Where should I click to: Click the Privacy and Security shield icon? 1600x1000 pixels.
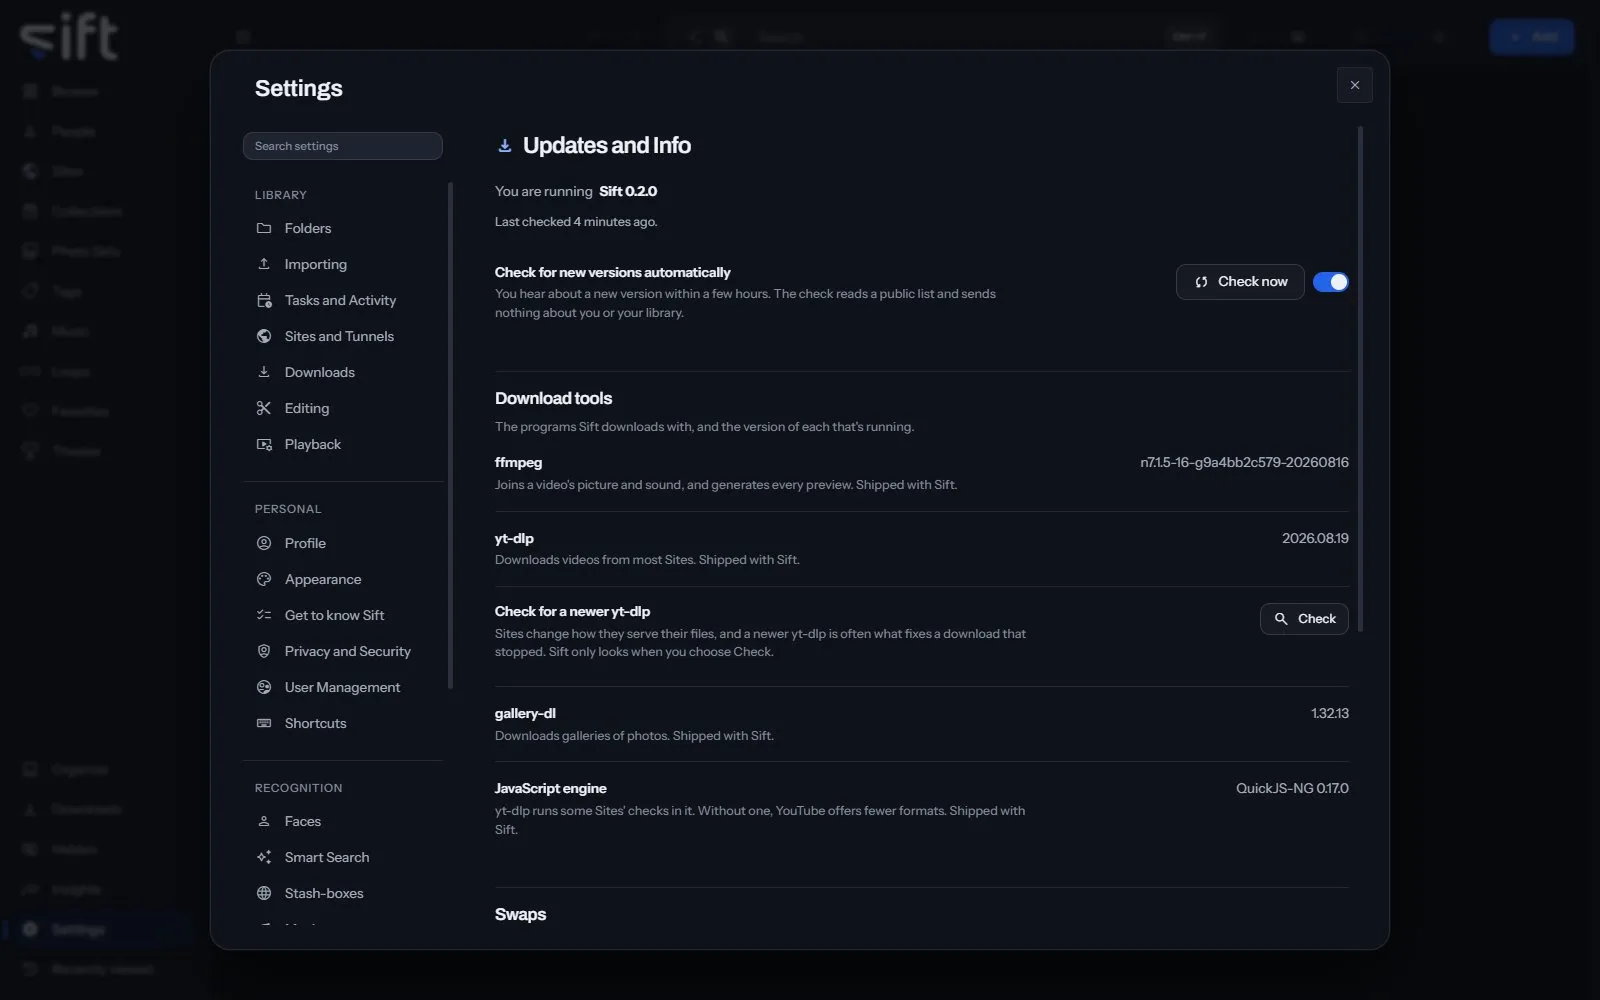(x=264, y=651)
